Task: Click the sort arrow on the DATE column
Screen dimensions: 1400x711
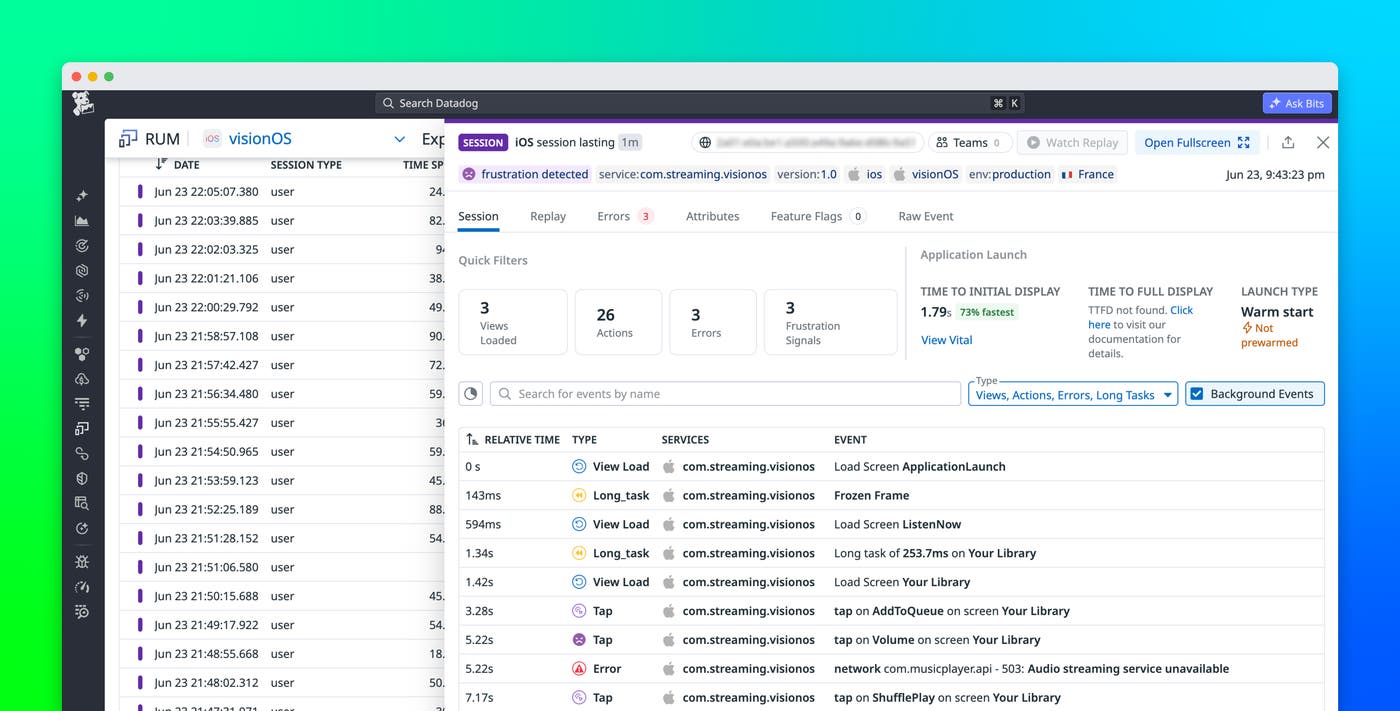Action: [x=161, y=164]
